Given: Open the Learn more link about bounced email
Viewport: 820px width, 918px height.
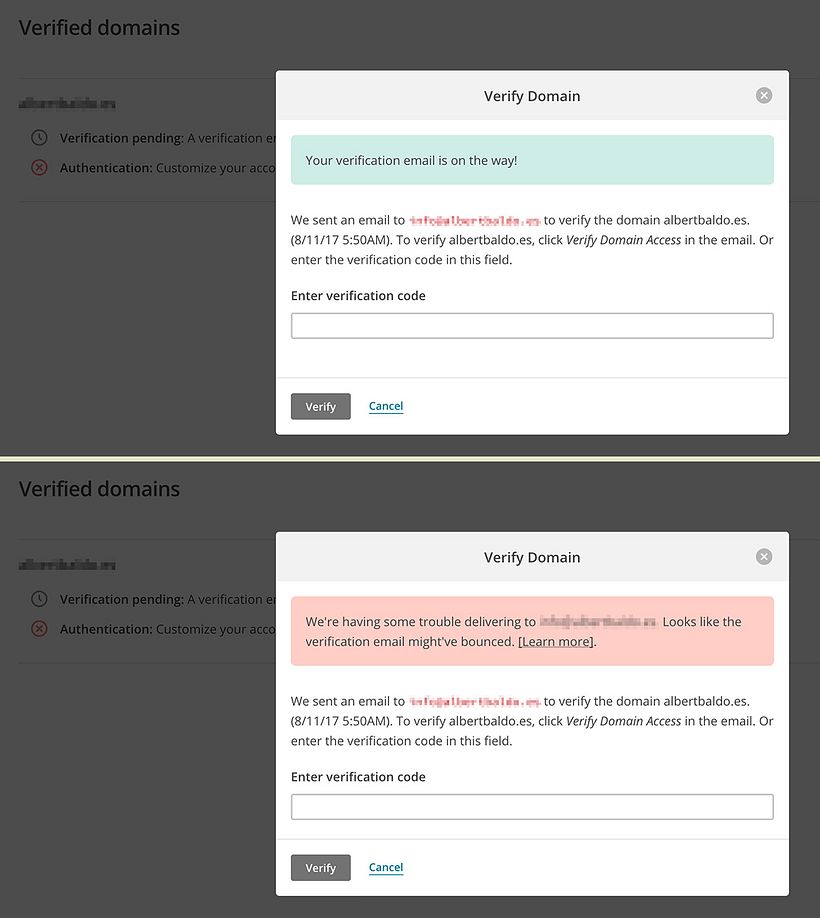Looking at the screenshot, I should (555, 641).
